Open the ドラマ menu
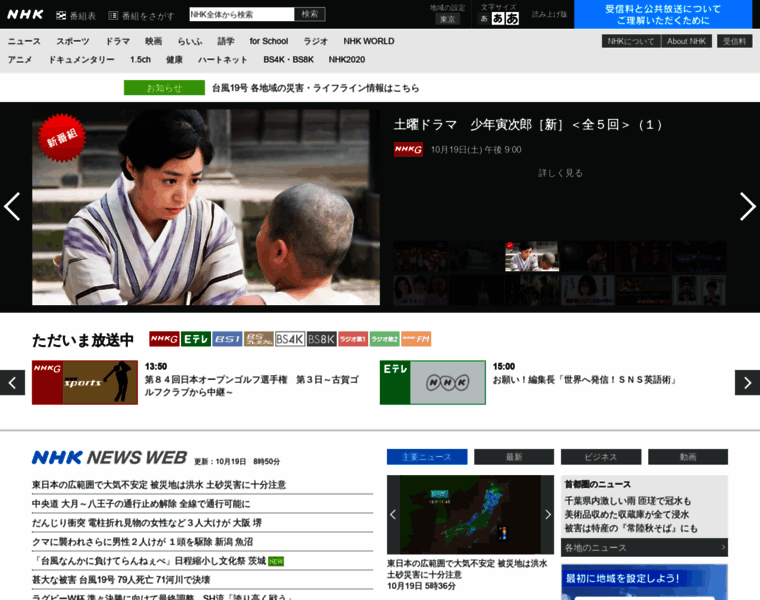This screenshot has width=760, height=600. (118, 41)
